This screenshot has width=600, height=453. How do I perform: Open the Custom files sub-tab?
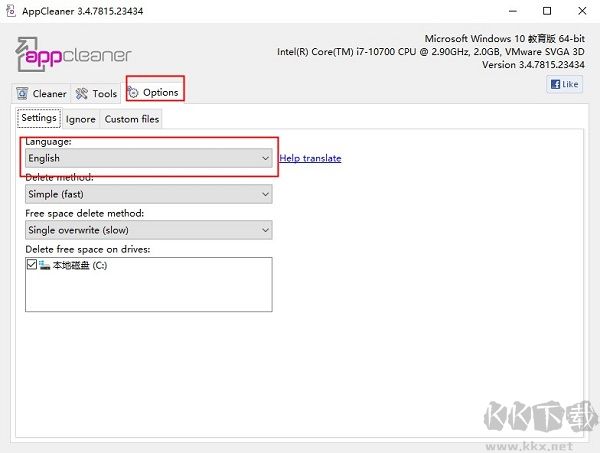(131, 119)
